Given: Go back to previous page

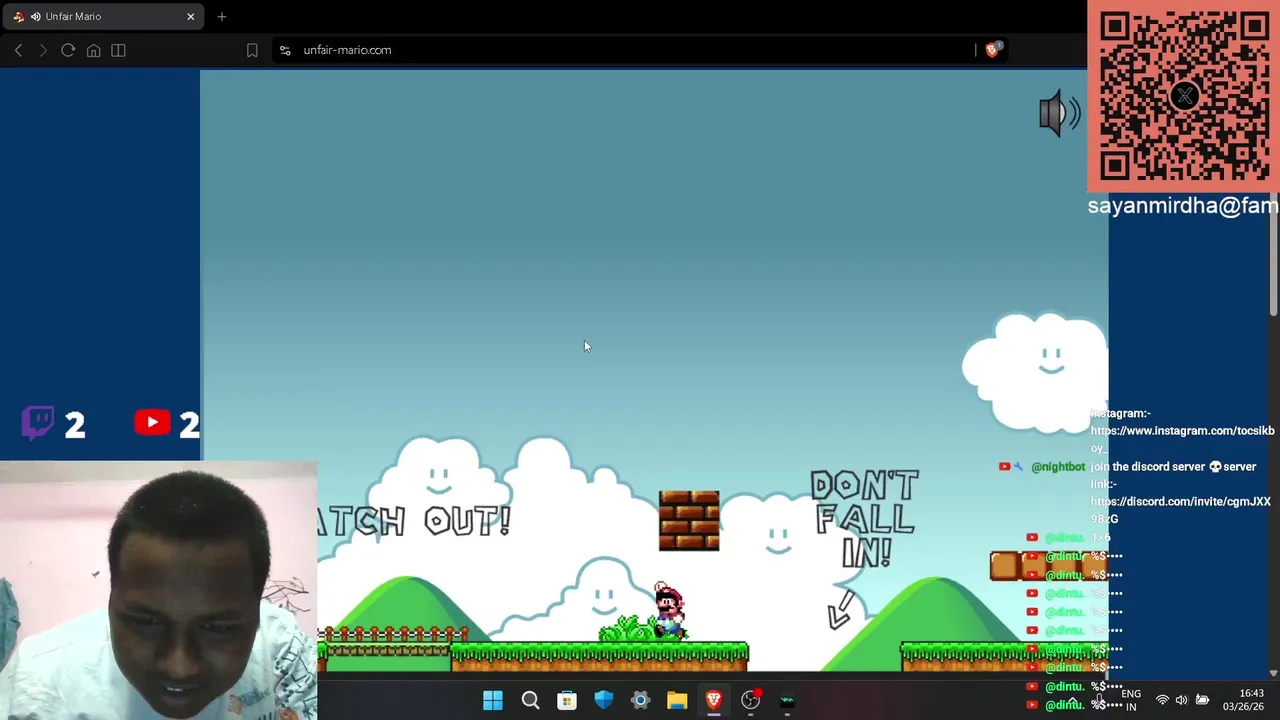Looking at the screenshot, I should 18,50.
